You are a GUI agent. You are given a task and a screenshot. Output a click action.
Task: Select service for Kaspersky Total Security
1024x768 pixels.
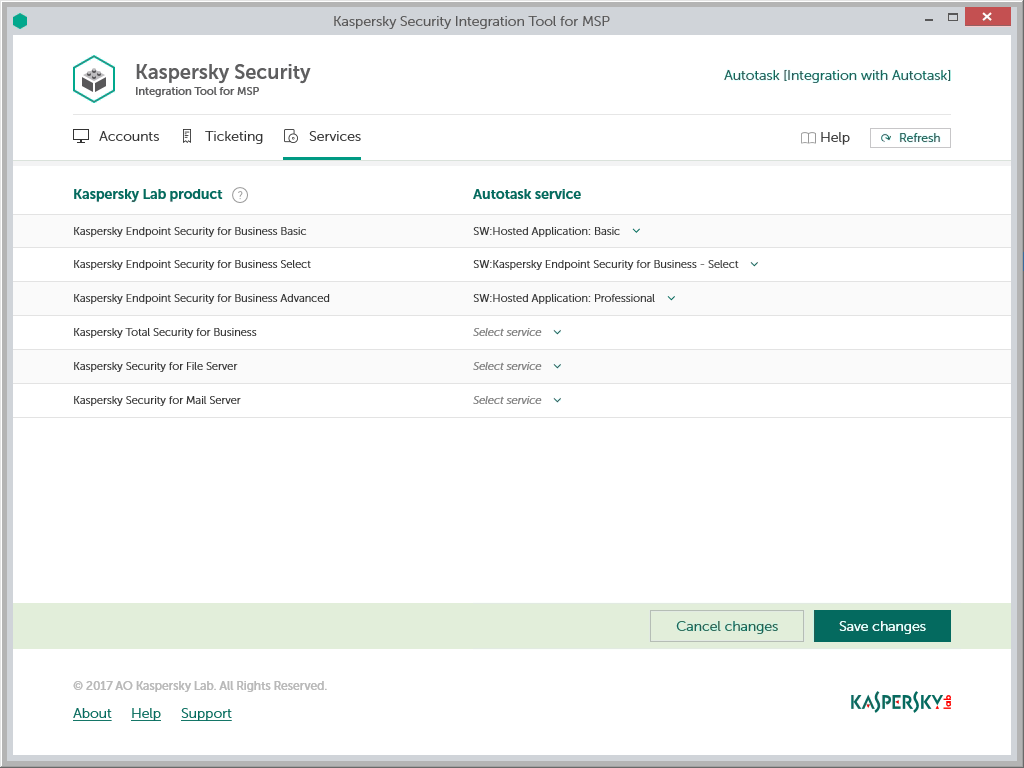pyautogui.click(x=557, y=332)
